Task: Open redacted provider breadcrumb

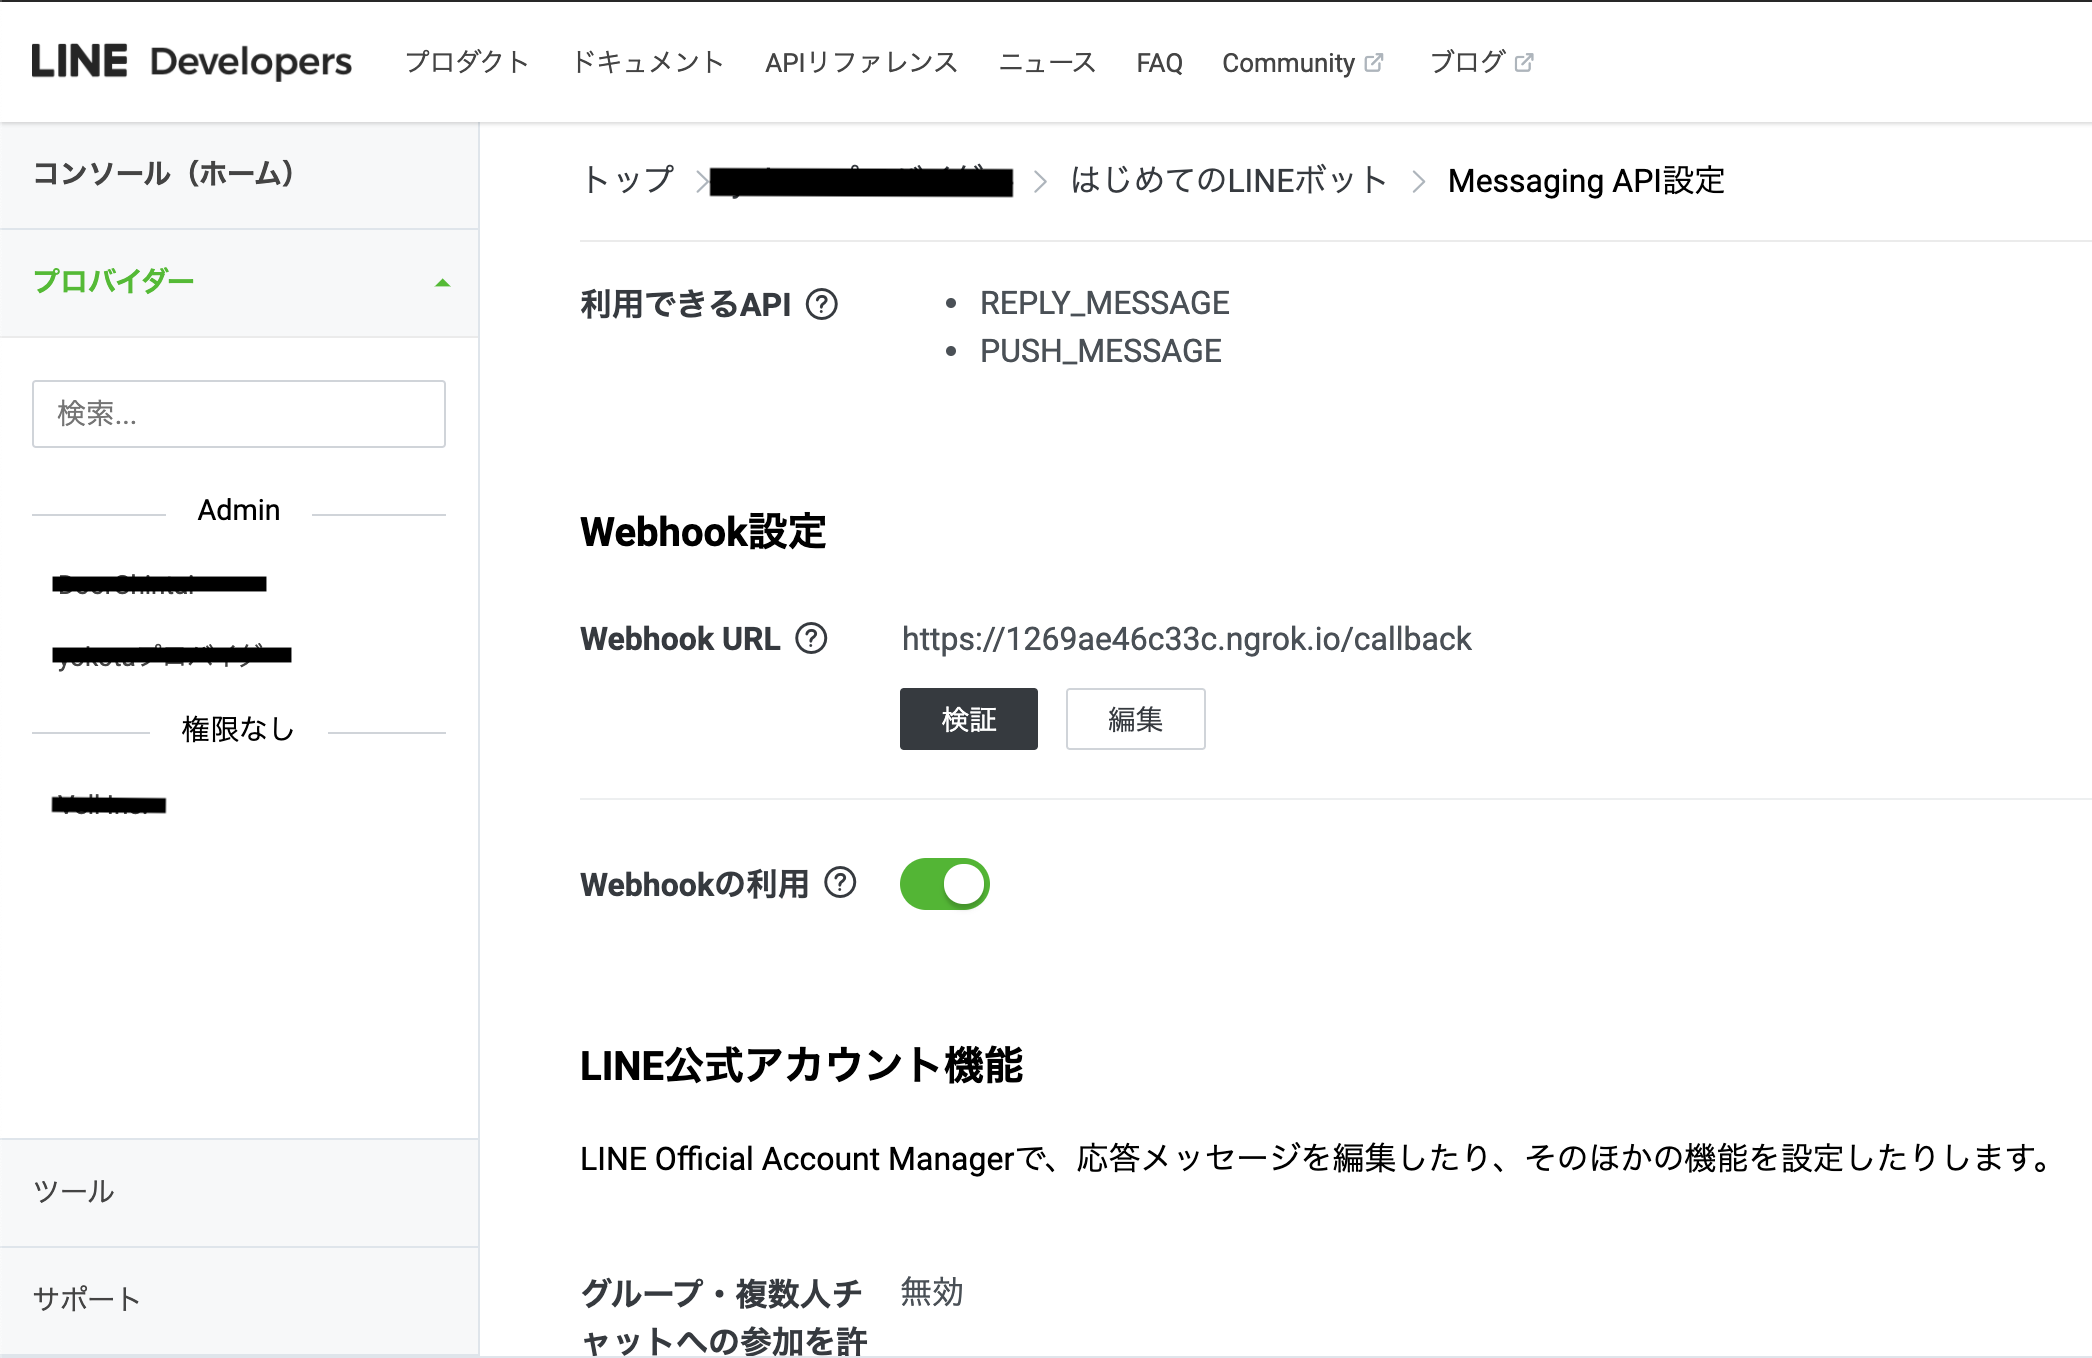Action: 861,182
